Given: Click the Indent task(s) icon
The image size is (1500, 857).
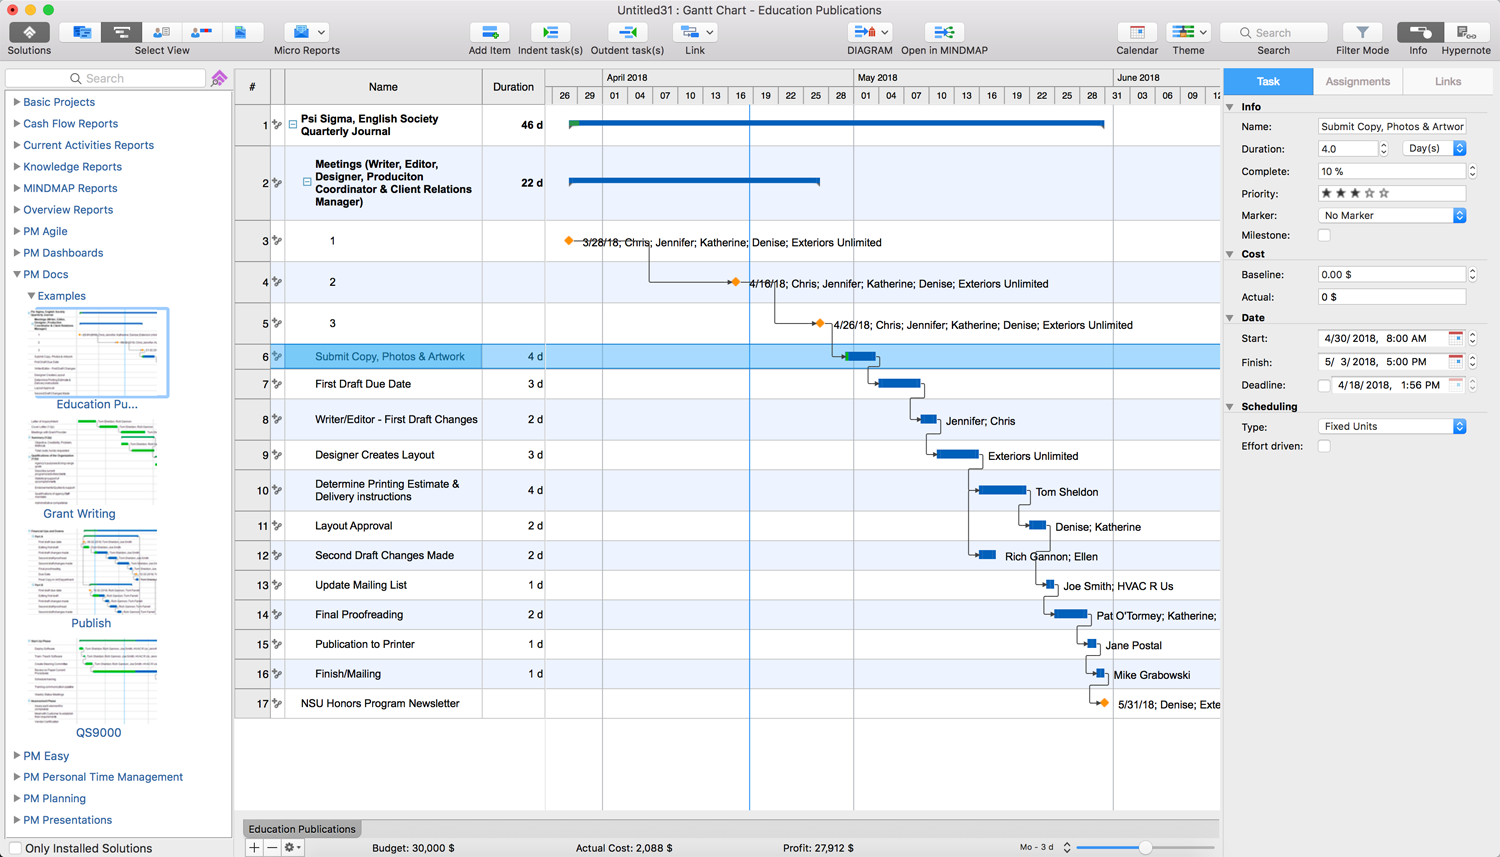Looking at the screenshot, I should pos(550,33).
